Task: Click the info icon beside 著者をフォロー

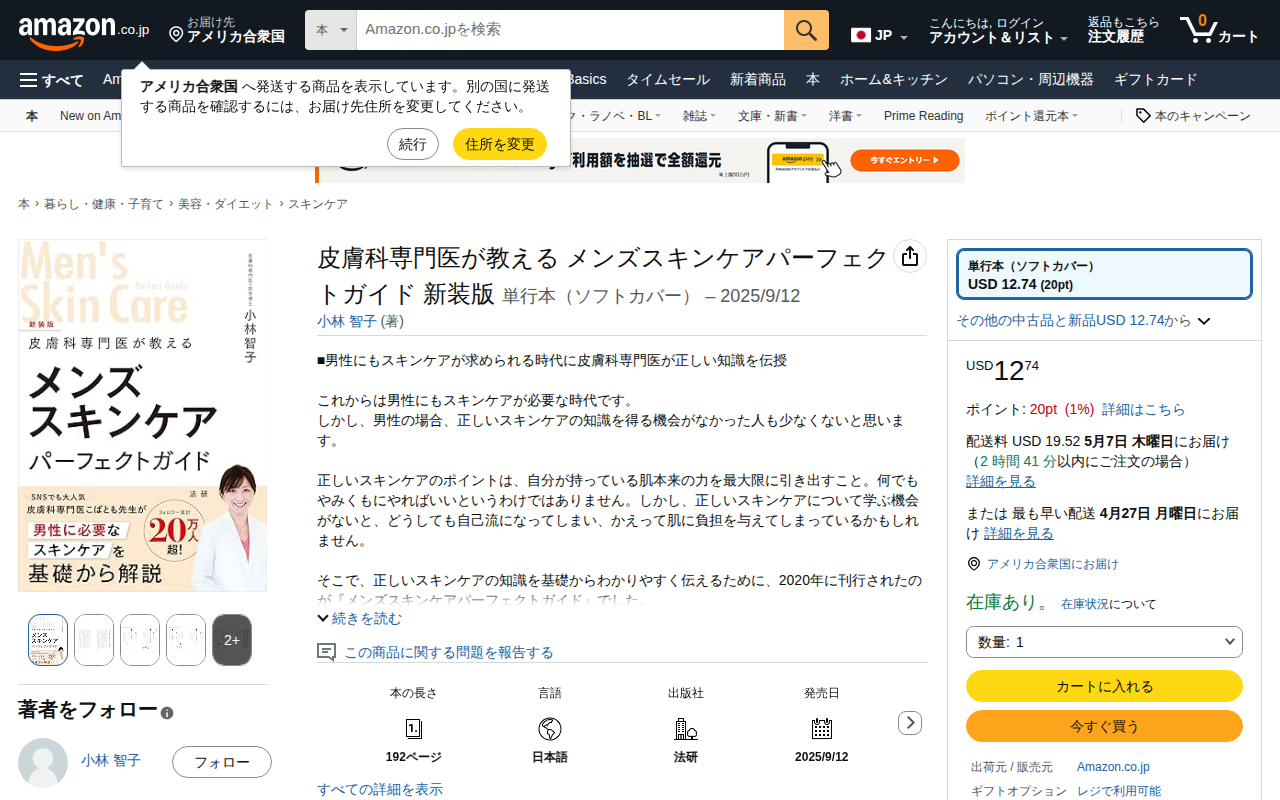Action: (167, 713)
